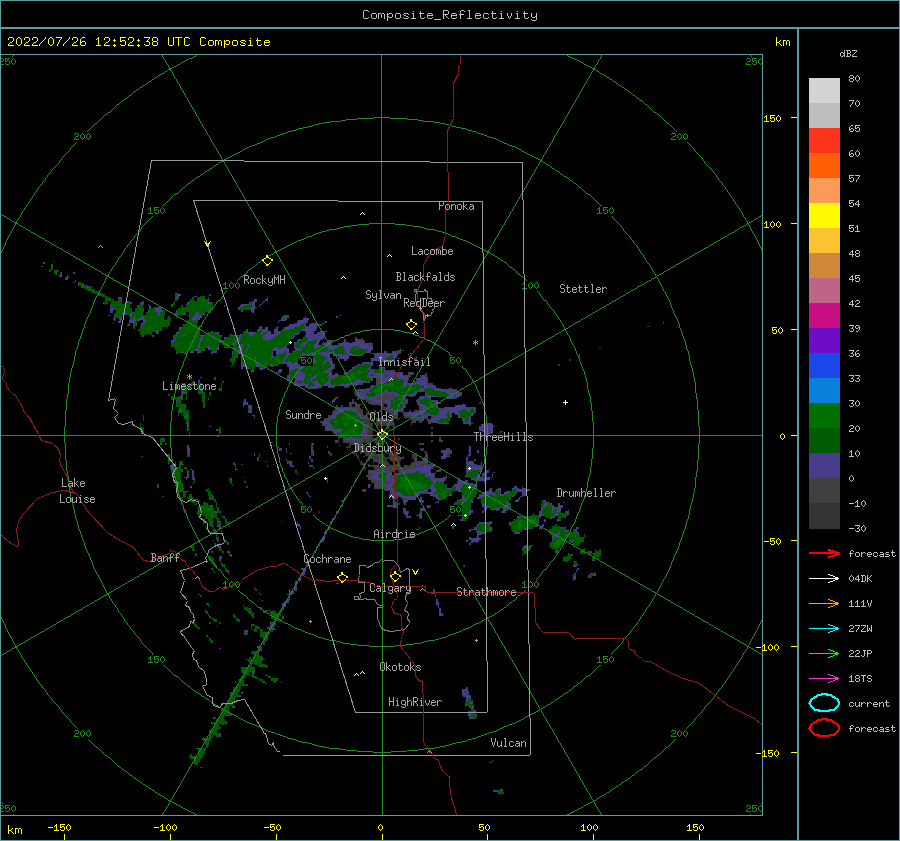Click the Drumheller city label

586,493
